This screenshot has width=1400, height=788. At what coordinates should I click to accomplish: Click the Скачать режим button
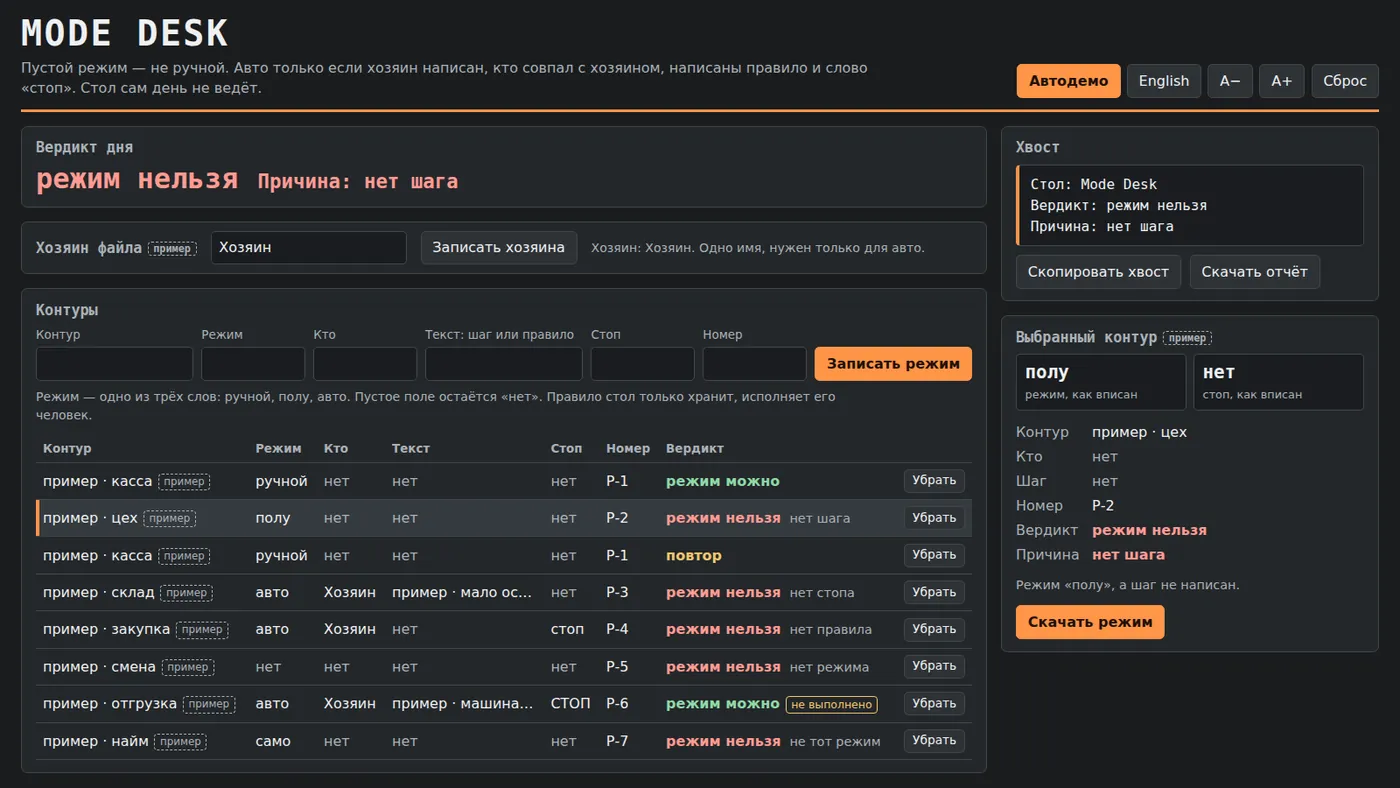[1090, 622]
